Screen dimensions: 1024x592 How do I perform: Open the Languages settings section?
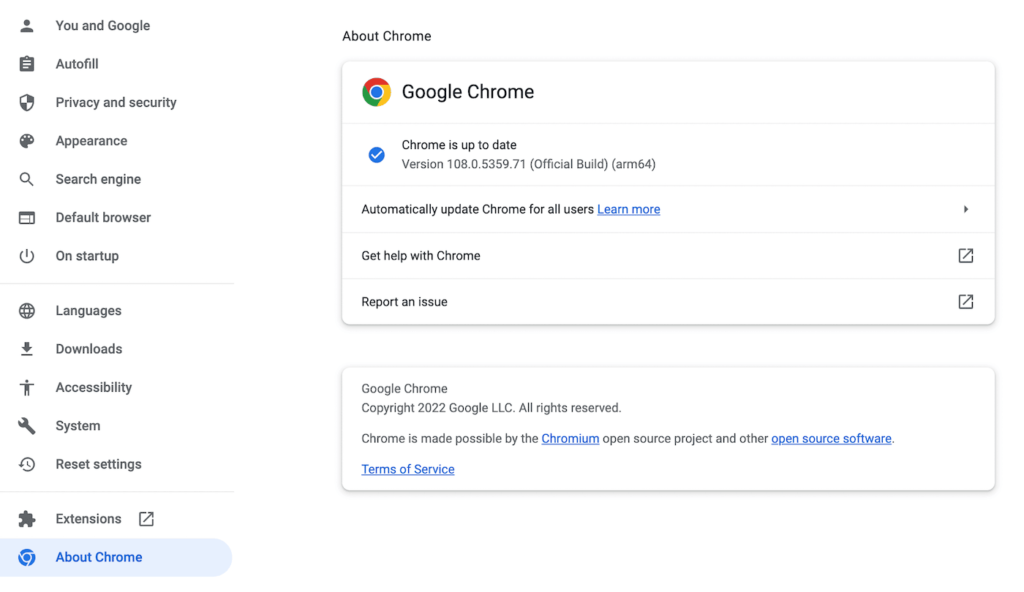86,310
